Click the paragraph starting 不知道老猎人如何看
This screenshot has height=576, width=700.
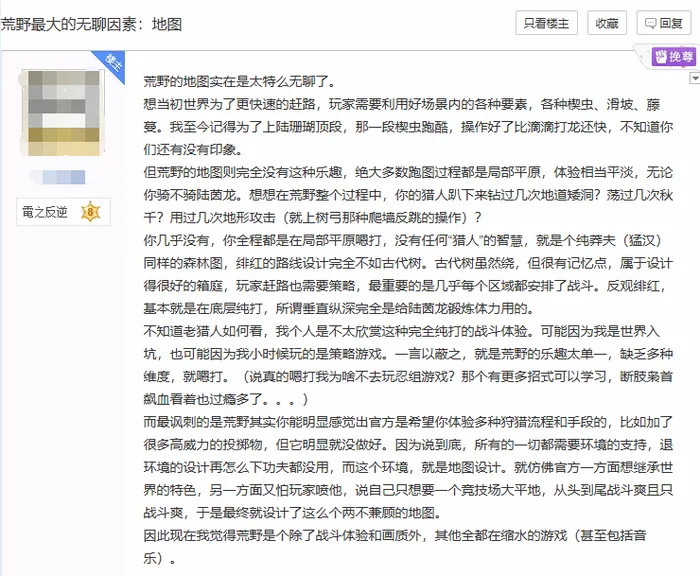(x=408, y=365)
